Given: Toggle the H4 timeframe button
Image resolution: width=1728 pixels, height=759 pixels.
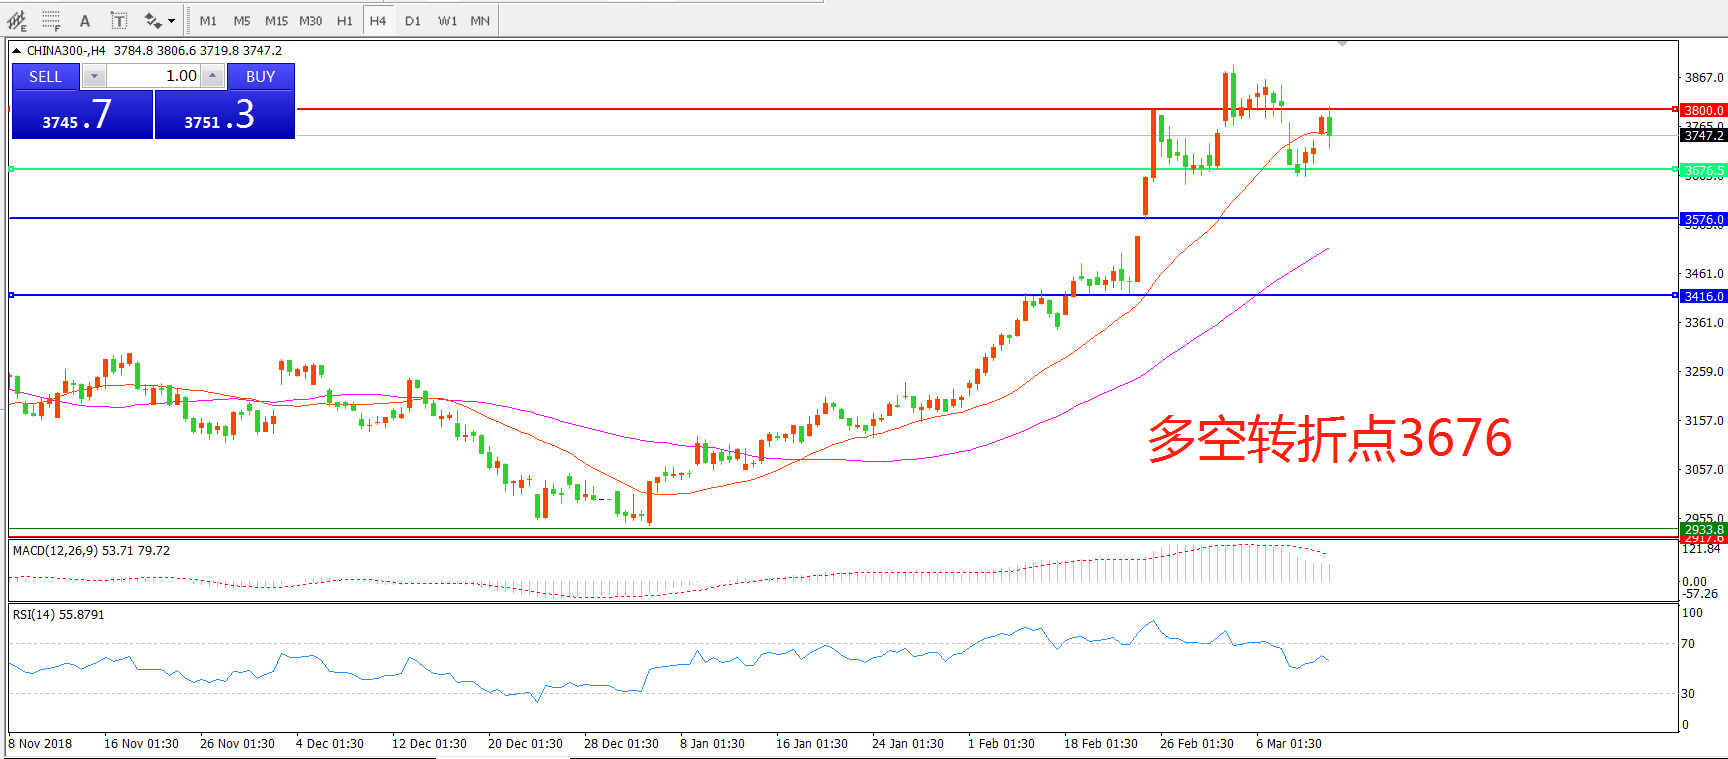Looking at the screenshot, I should [x=377, y=20].
